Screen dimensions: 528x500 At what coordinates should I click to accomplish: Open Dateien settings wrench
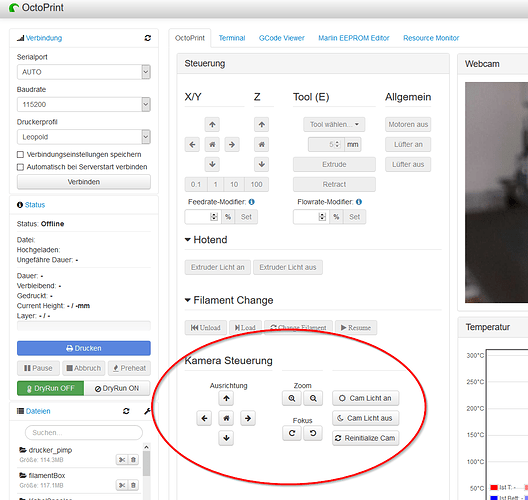click(x=147, y=411)
